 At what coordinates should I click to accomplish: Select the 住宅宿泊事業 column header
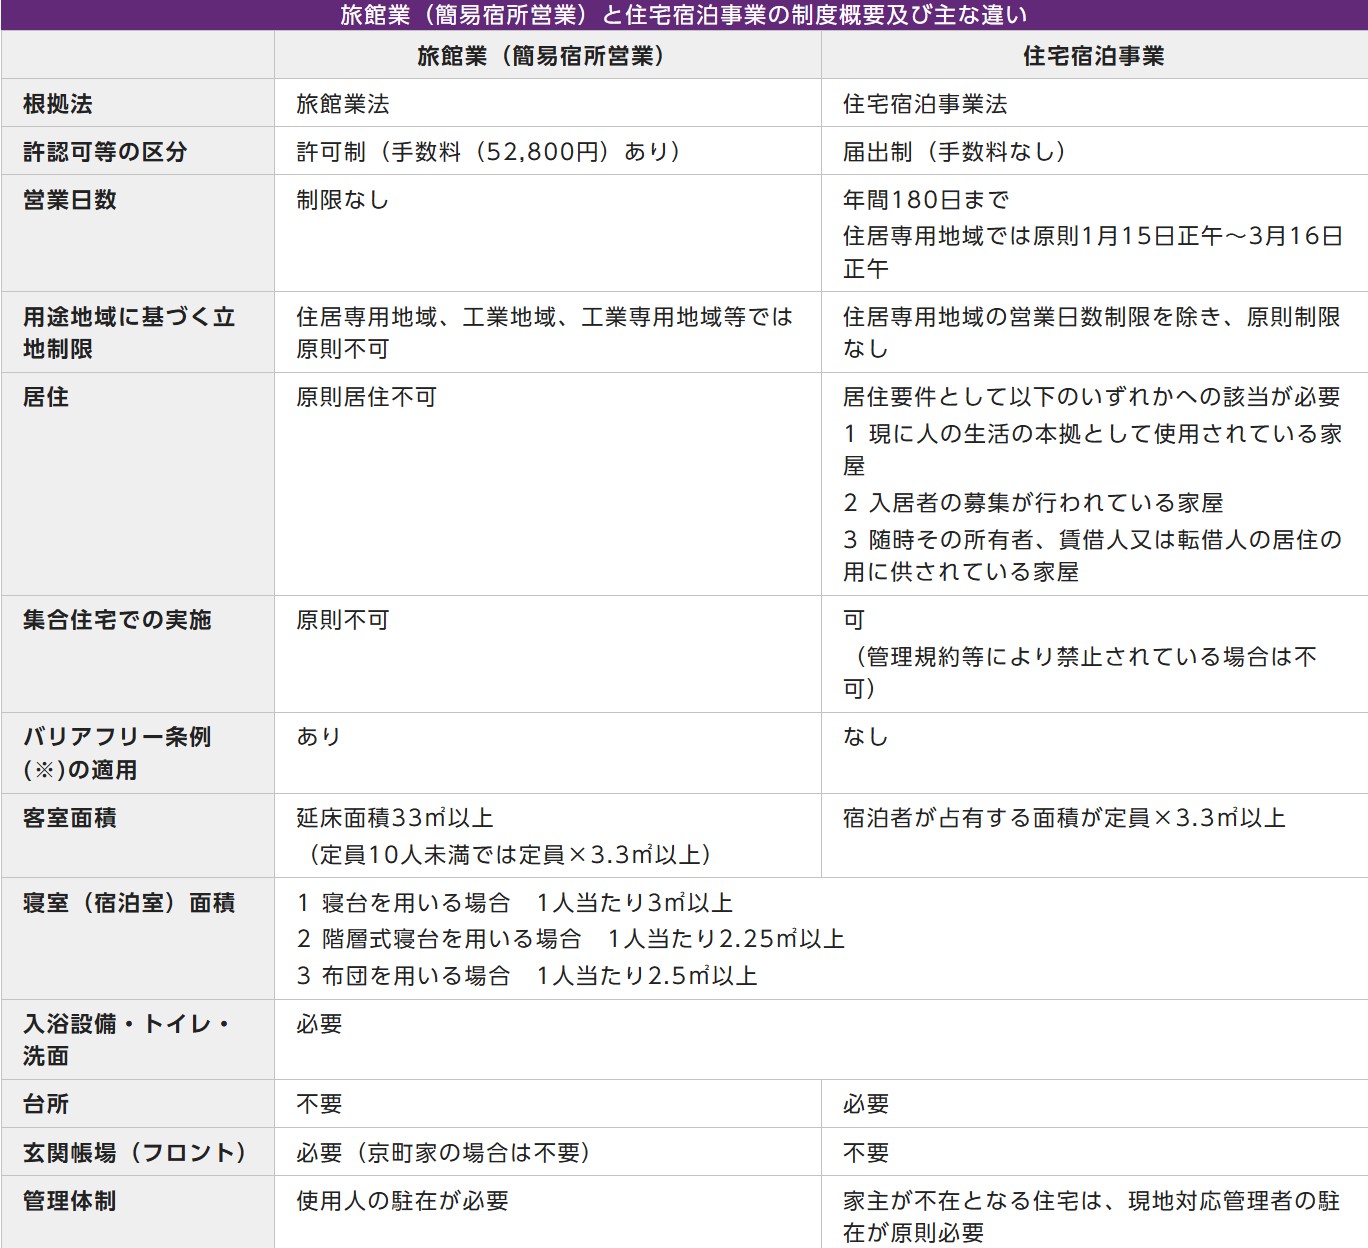pos(1093,56)
